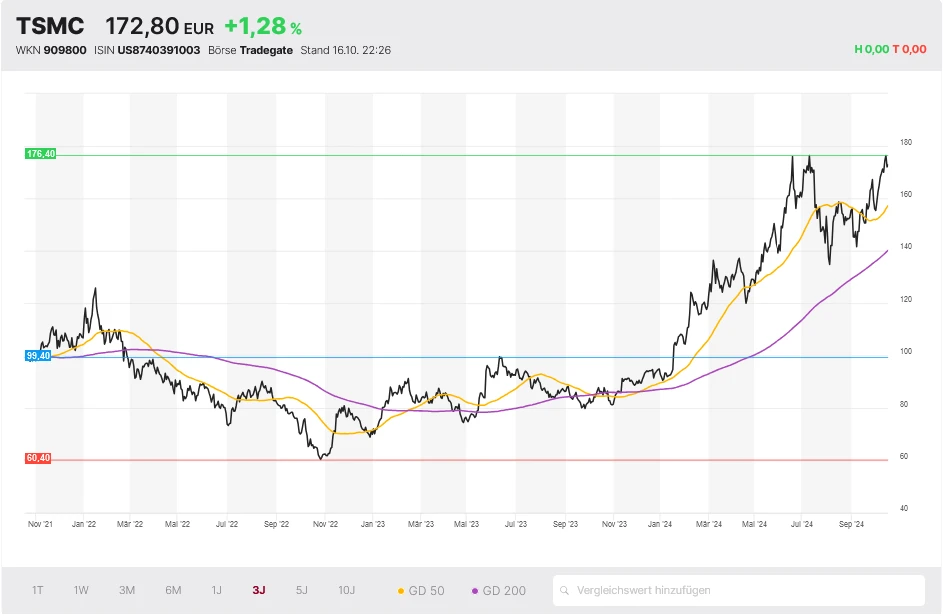This screenshot has height=616, width=944.
Task: Click the yellow GD 50 color swatch
Action: (x=403, y=591)
